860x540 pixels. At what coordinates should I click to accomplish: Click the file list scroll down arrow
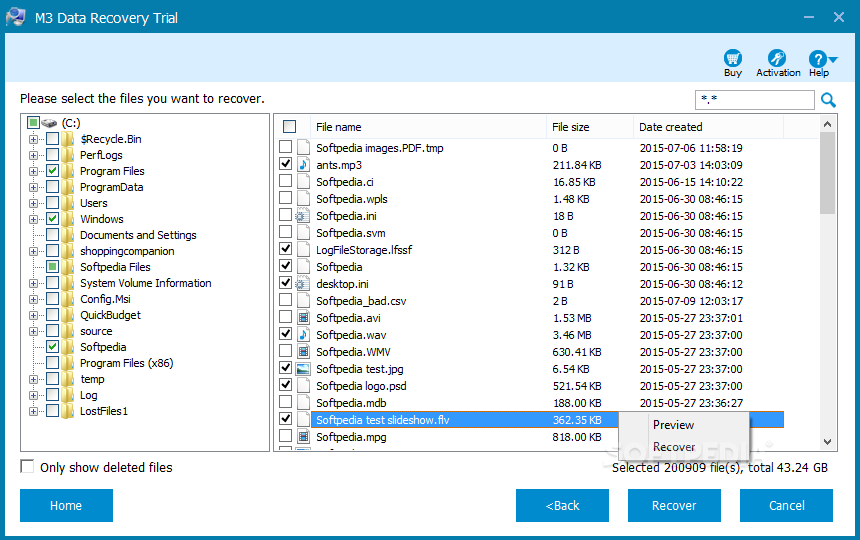click(828, 441)
